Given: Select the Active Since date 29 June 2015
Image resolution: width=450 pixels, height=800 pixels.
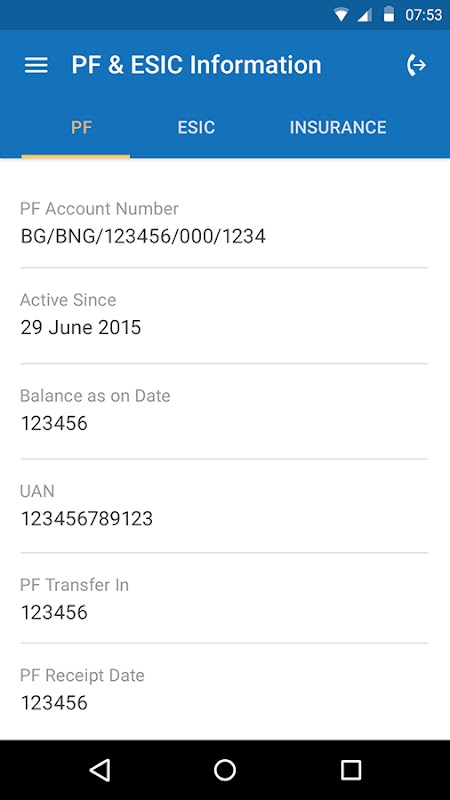Looking at the screenshot, I should (81, 327).
